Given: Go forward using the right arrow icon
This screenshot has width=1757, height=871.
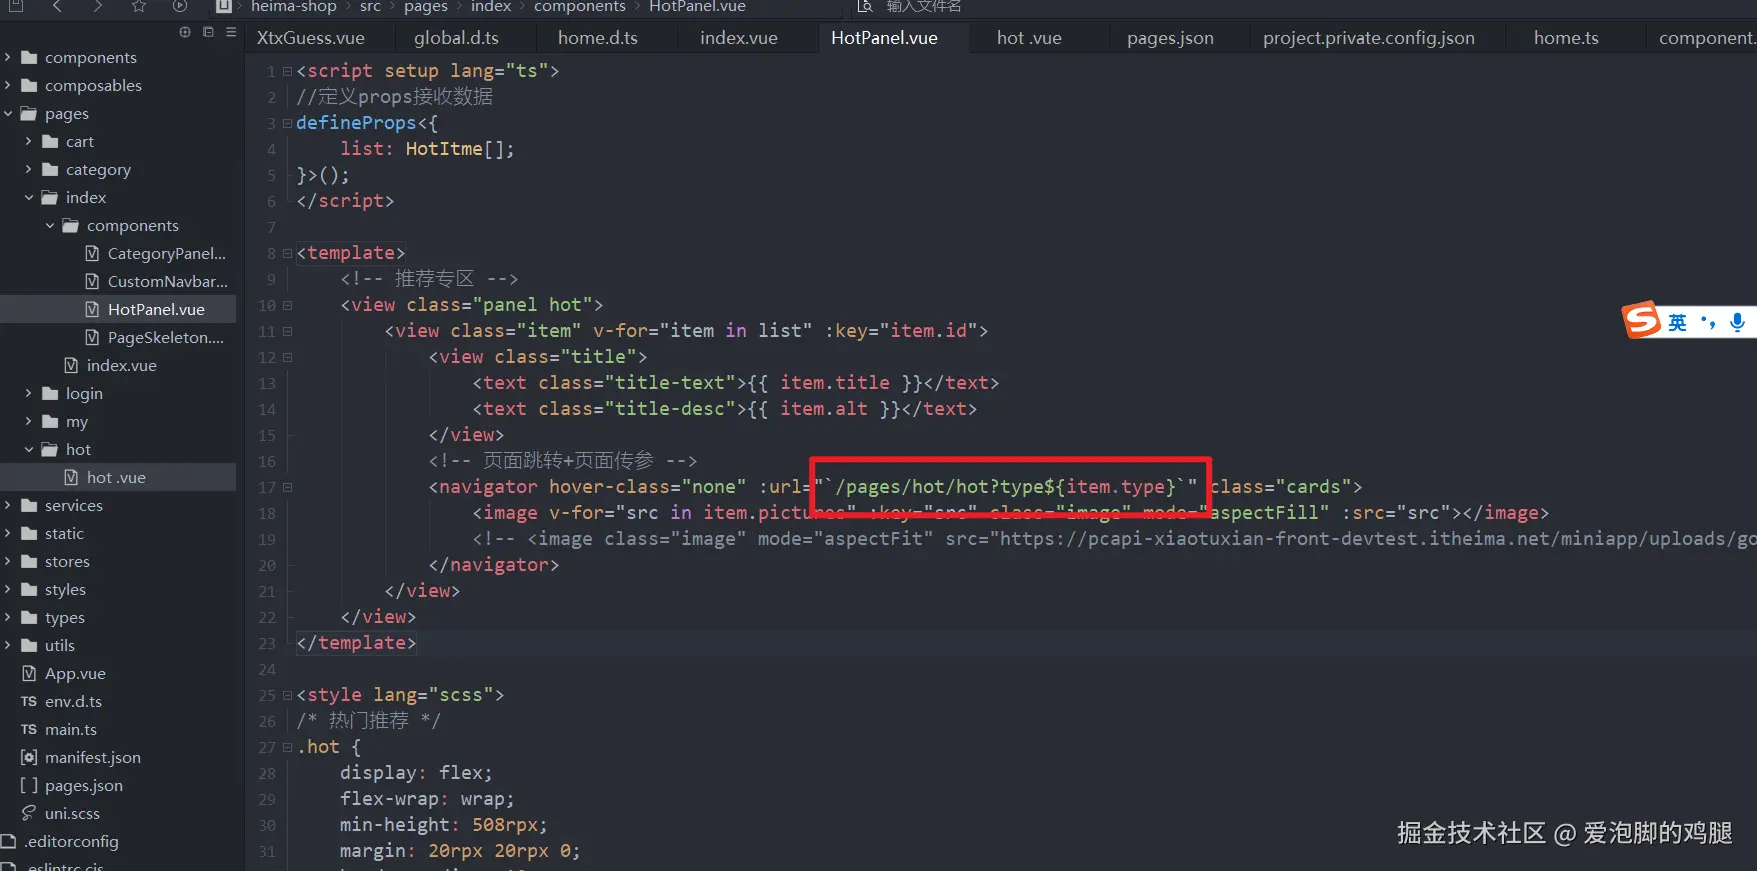Looking at the screenshot, I should pyautogui.click(x=97, y=6).
